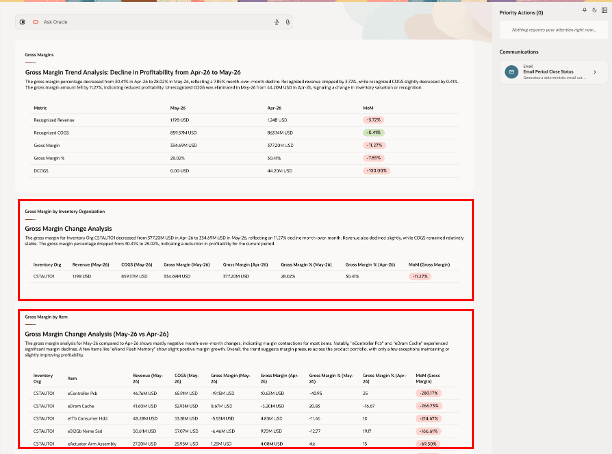Viewport: 612px width, 454px height.
Task: Toggle the side panel layout icon
Action: pos(604,10)
